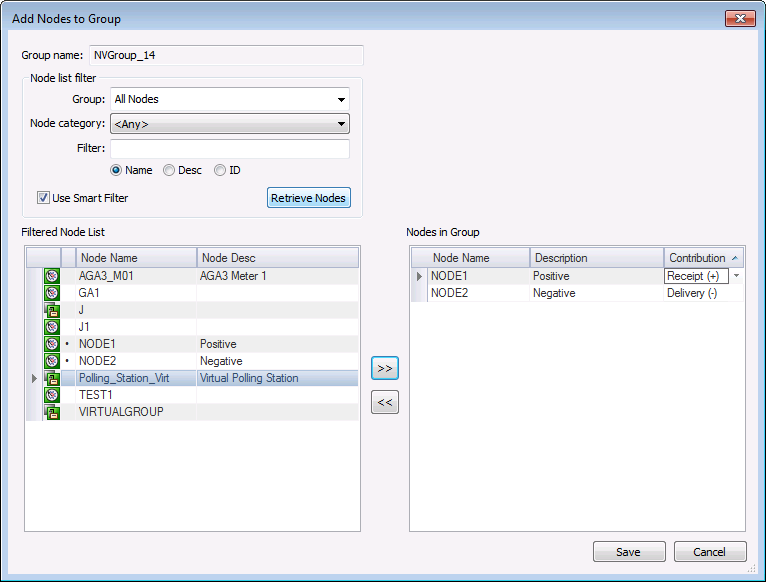Select the AGA3_M01 row name
This screenshot has width=766, height=582.
(106, 276)
